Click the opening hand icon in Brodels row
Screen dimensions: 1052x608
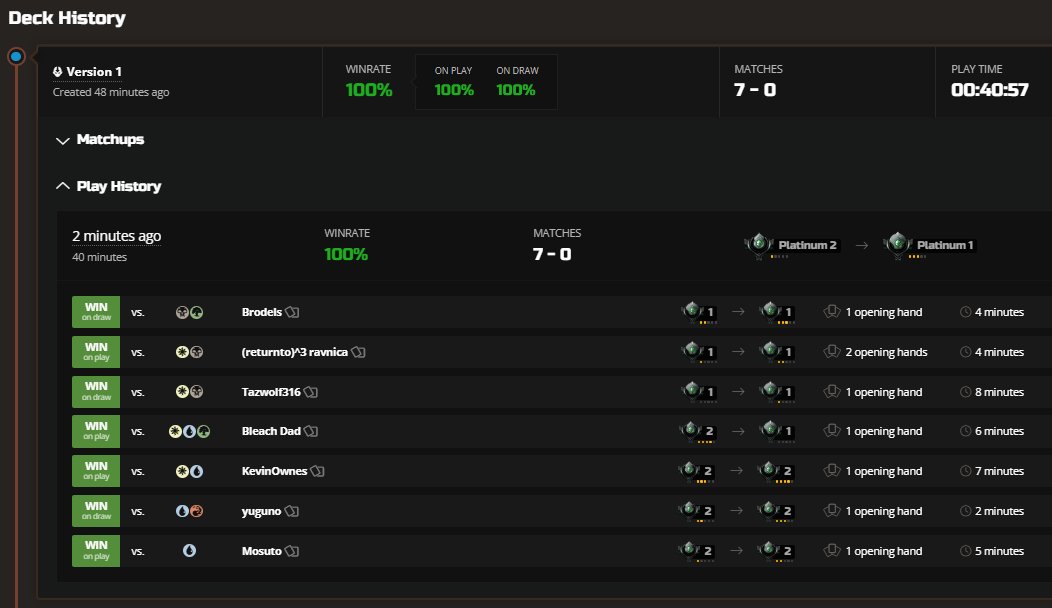pos(832,312)
